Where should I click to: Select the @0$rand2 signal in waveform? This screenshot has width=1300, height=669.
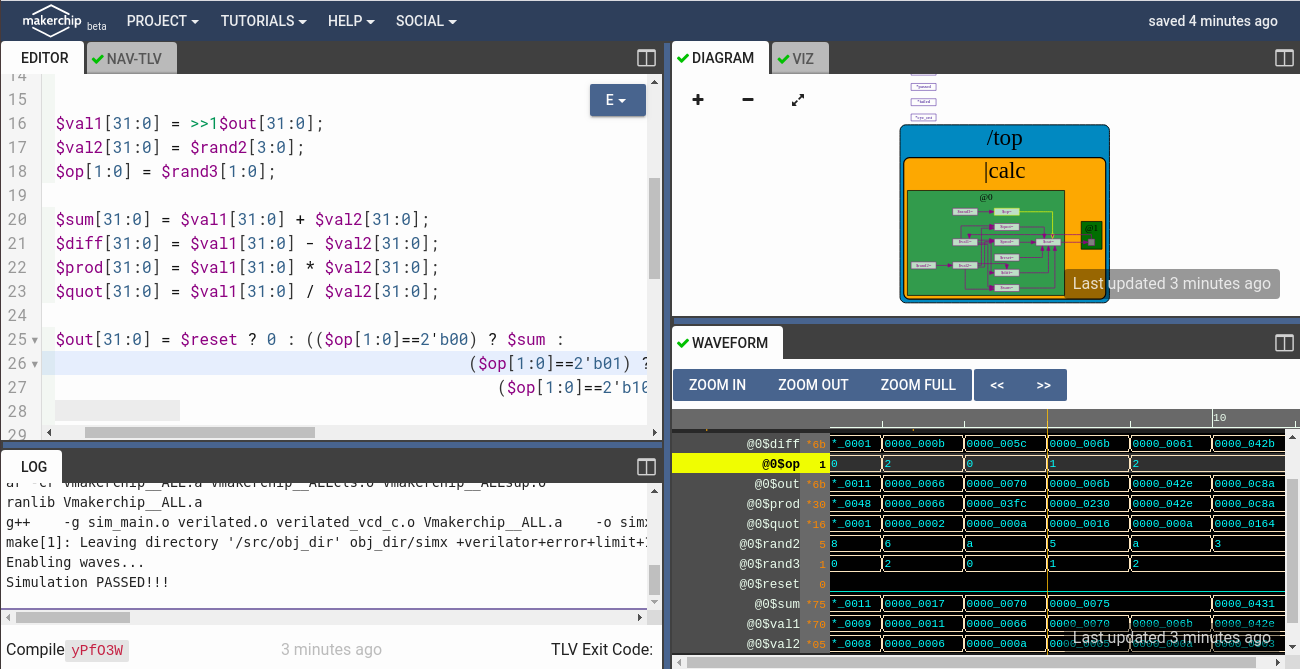(769, 544)
